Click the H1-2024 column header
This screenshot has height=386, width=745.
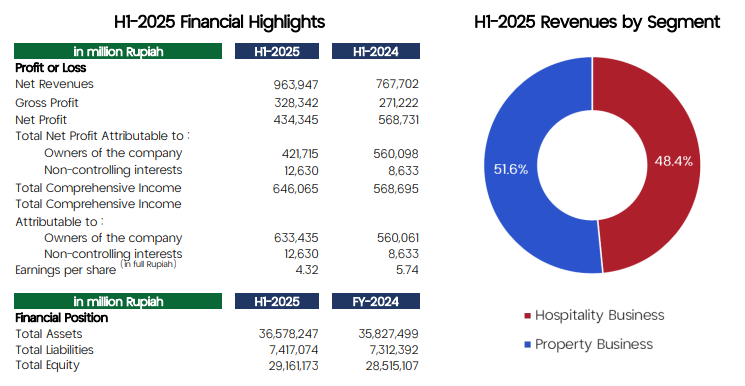(x=376, y=51)
